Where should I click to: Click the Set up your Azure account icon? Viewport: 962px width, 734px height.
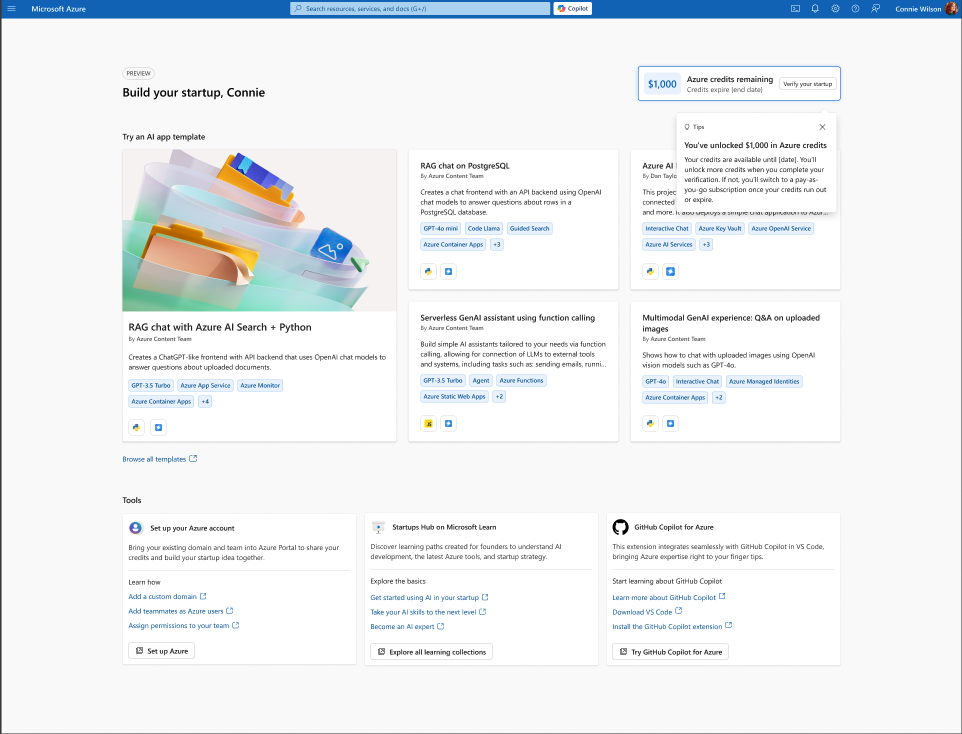point(136,528)
